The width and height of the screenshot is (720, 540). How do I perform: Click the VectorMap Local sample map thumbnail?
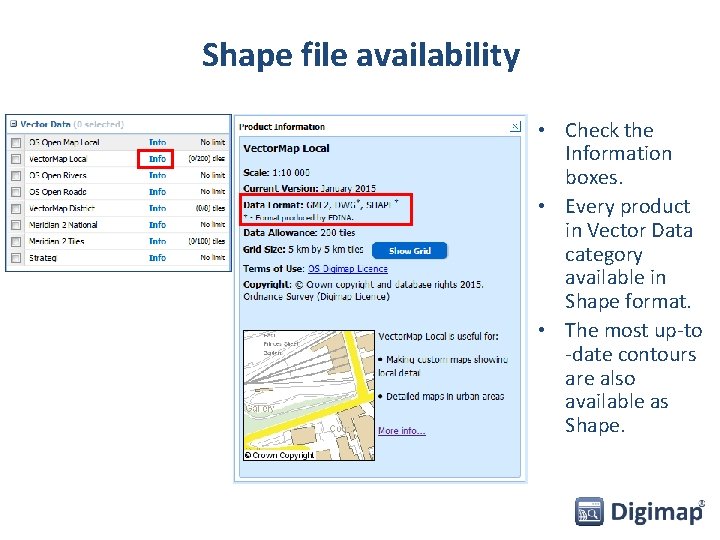(309, 395)
